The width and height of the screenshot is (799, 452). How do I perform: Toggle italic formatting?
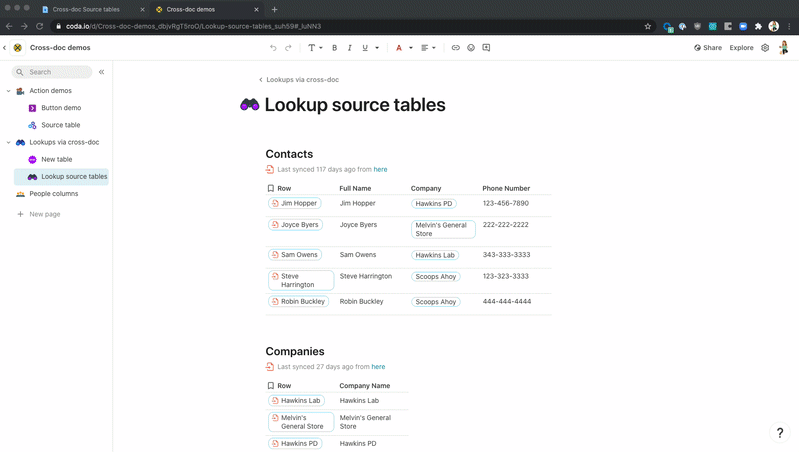pyautogui.click(x=349, y=48)
